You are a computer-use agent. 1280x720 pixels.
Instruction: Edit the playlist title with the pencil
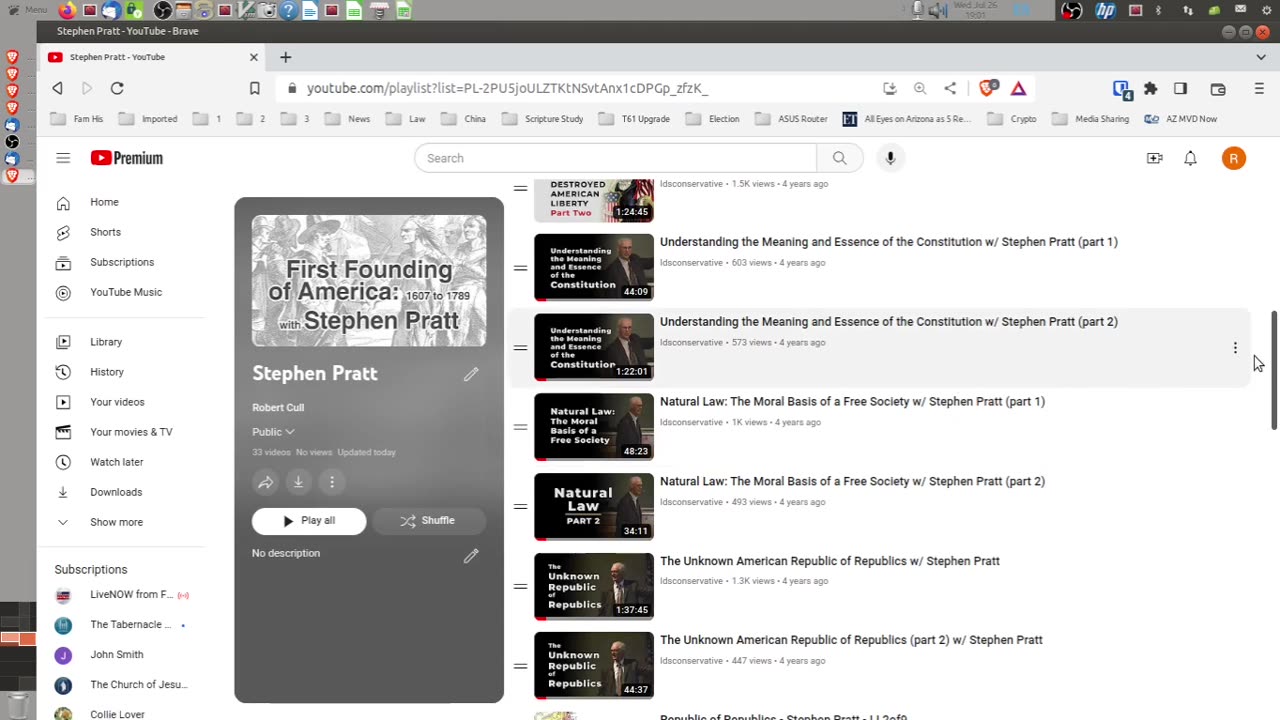(471, 374)
